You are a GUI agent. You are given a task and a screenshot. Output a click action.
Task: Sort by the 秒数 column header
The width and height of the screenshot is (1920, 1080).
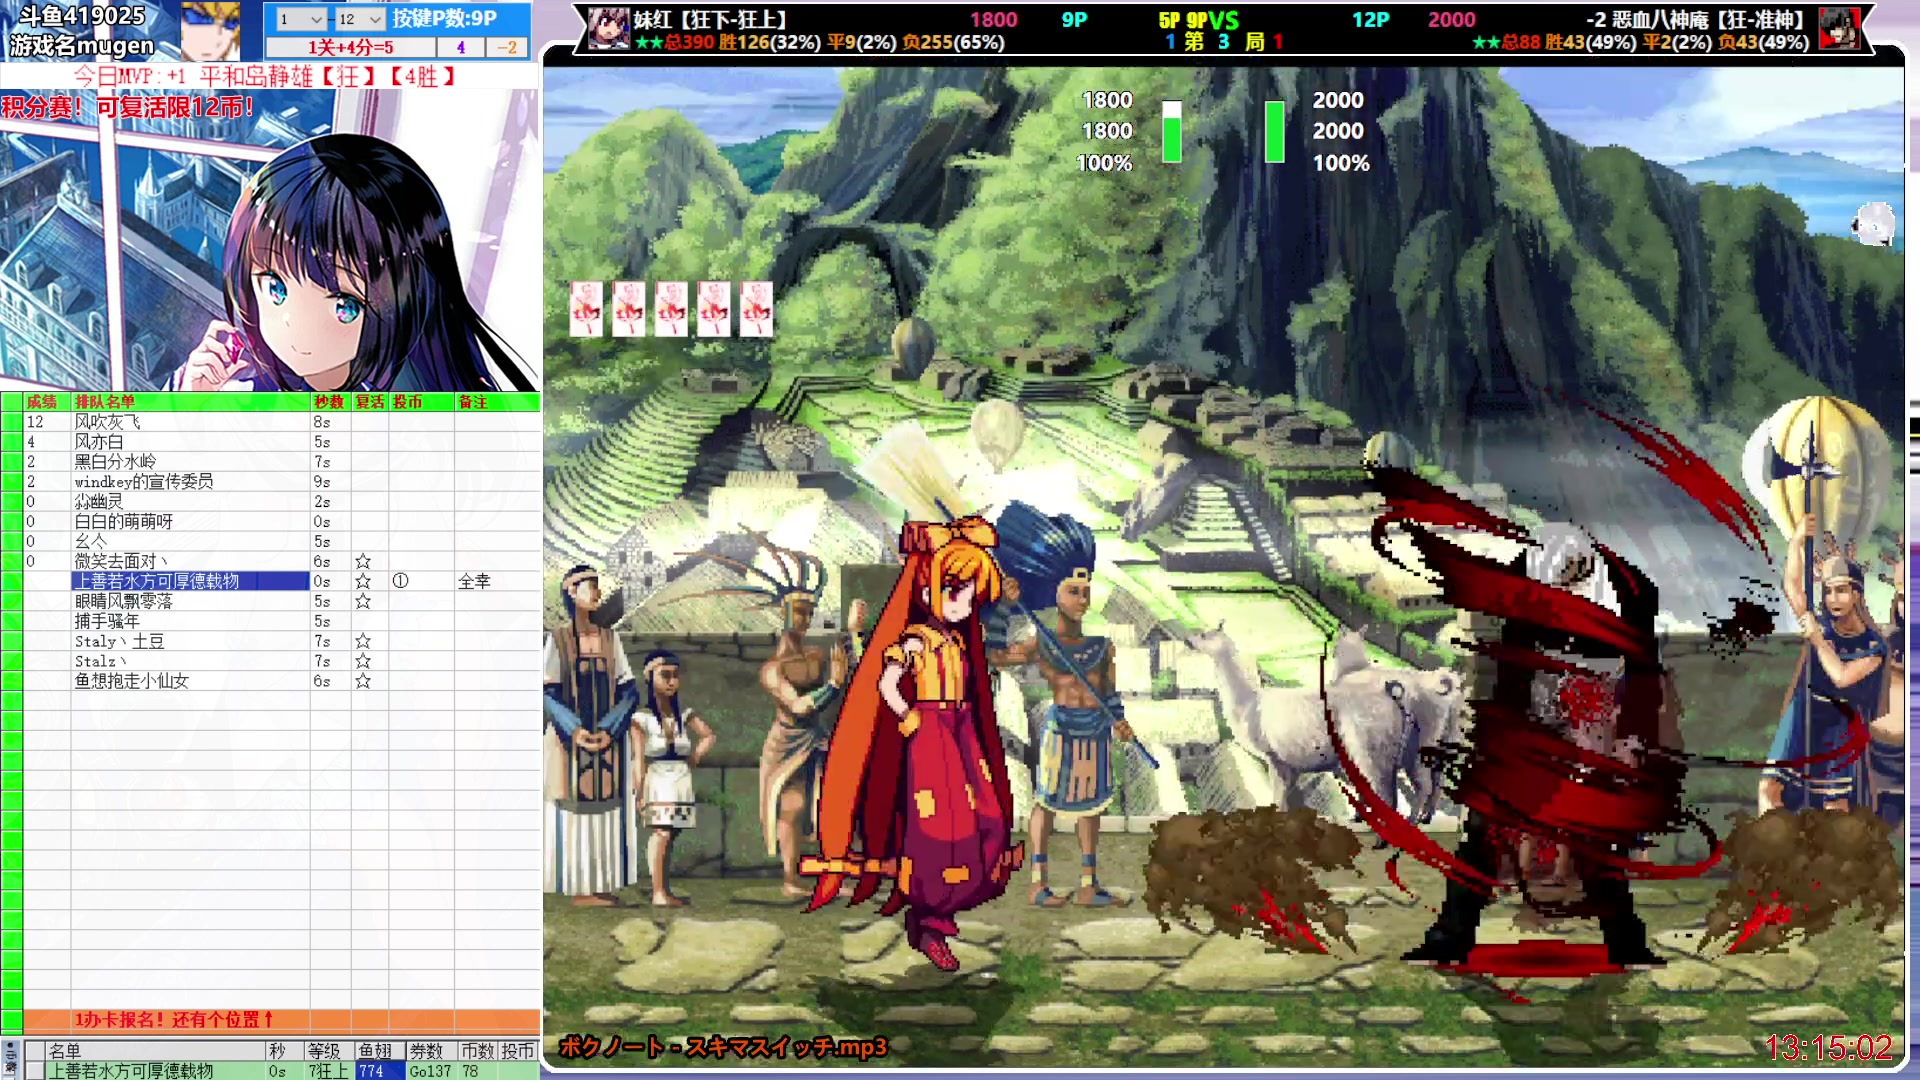pos(329,402)
